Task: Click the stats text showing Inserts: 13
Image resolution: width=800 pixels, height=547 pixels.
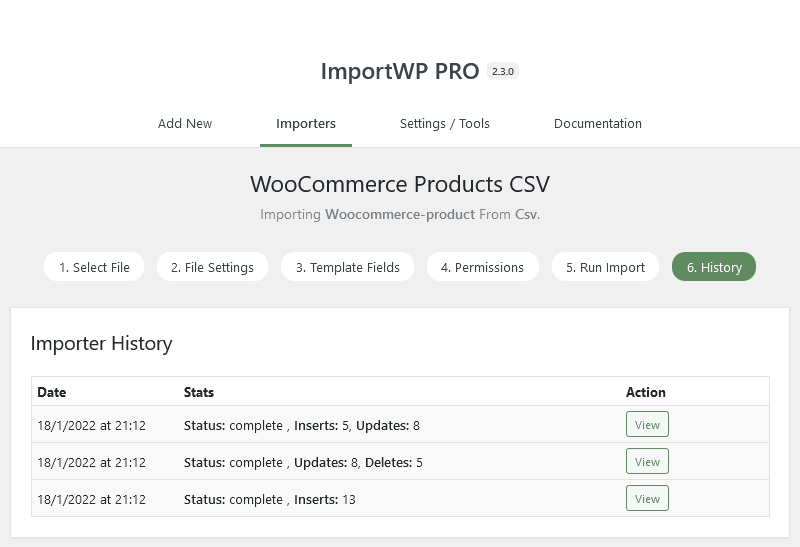Action: pos(269,500)
